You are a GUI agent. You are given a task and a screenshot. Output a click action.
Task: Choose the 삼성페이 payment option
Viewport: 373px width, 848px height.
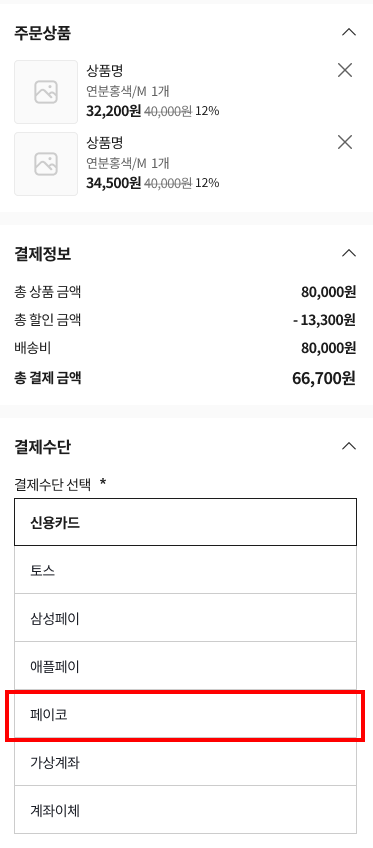pyautogui.click(x=185, y=618)
